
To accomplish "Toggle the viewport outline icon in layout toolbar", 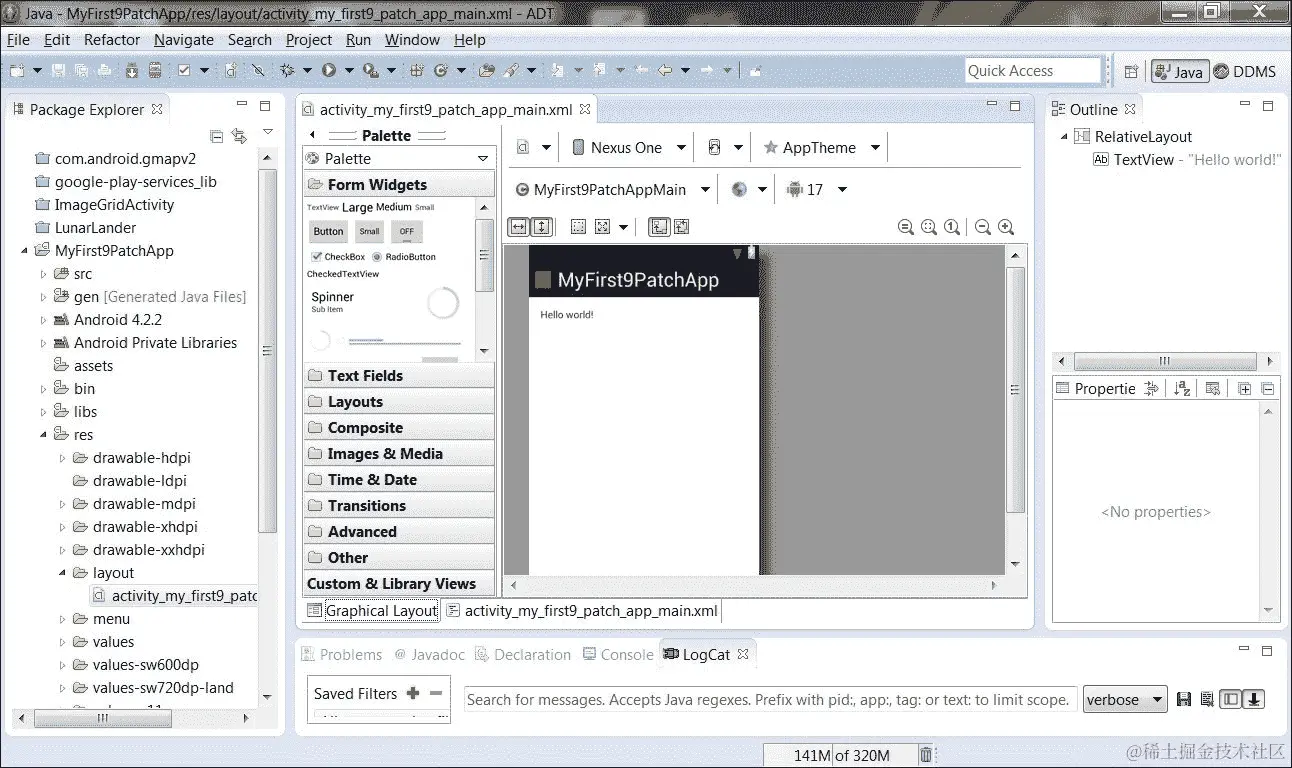I will tap(578, 227).
